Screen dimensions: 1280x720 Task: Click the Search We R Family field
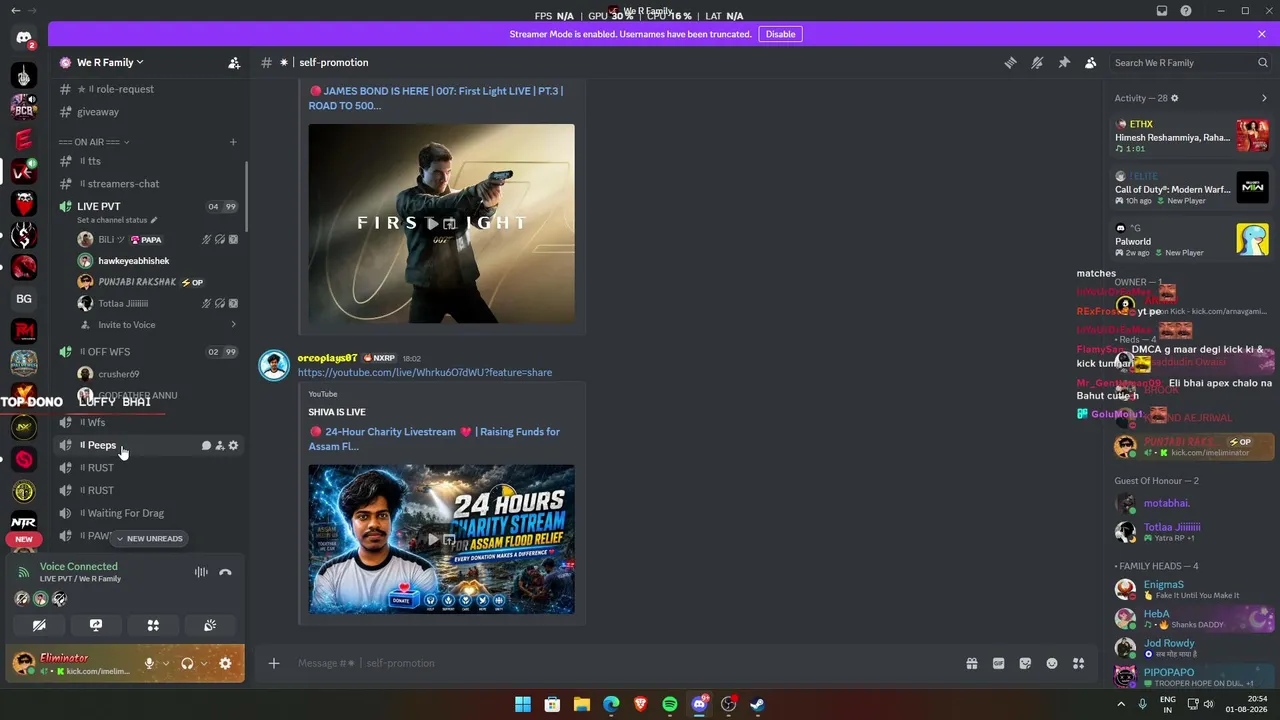[x=1190, y=62]
